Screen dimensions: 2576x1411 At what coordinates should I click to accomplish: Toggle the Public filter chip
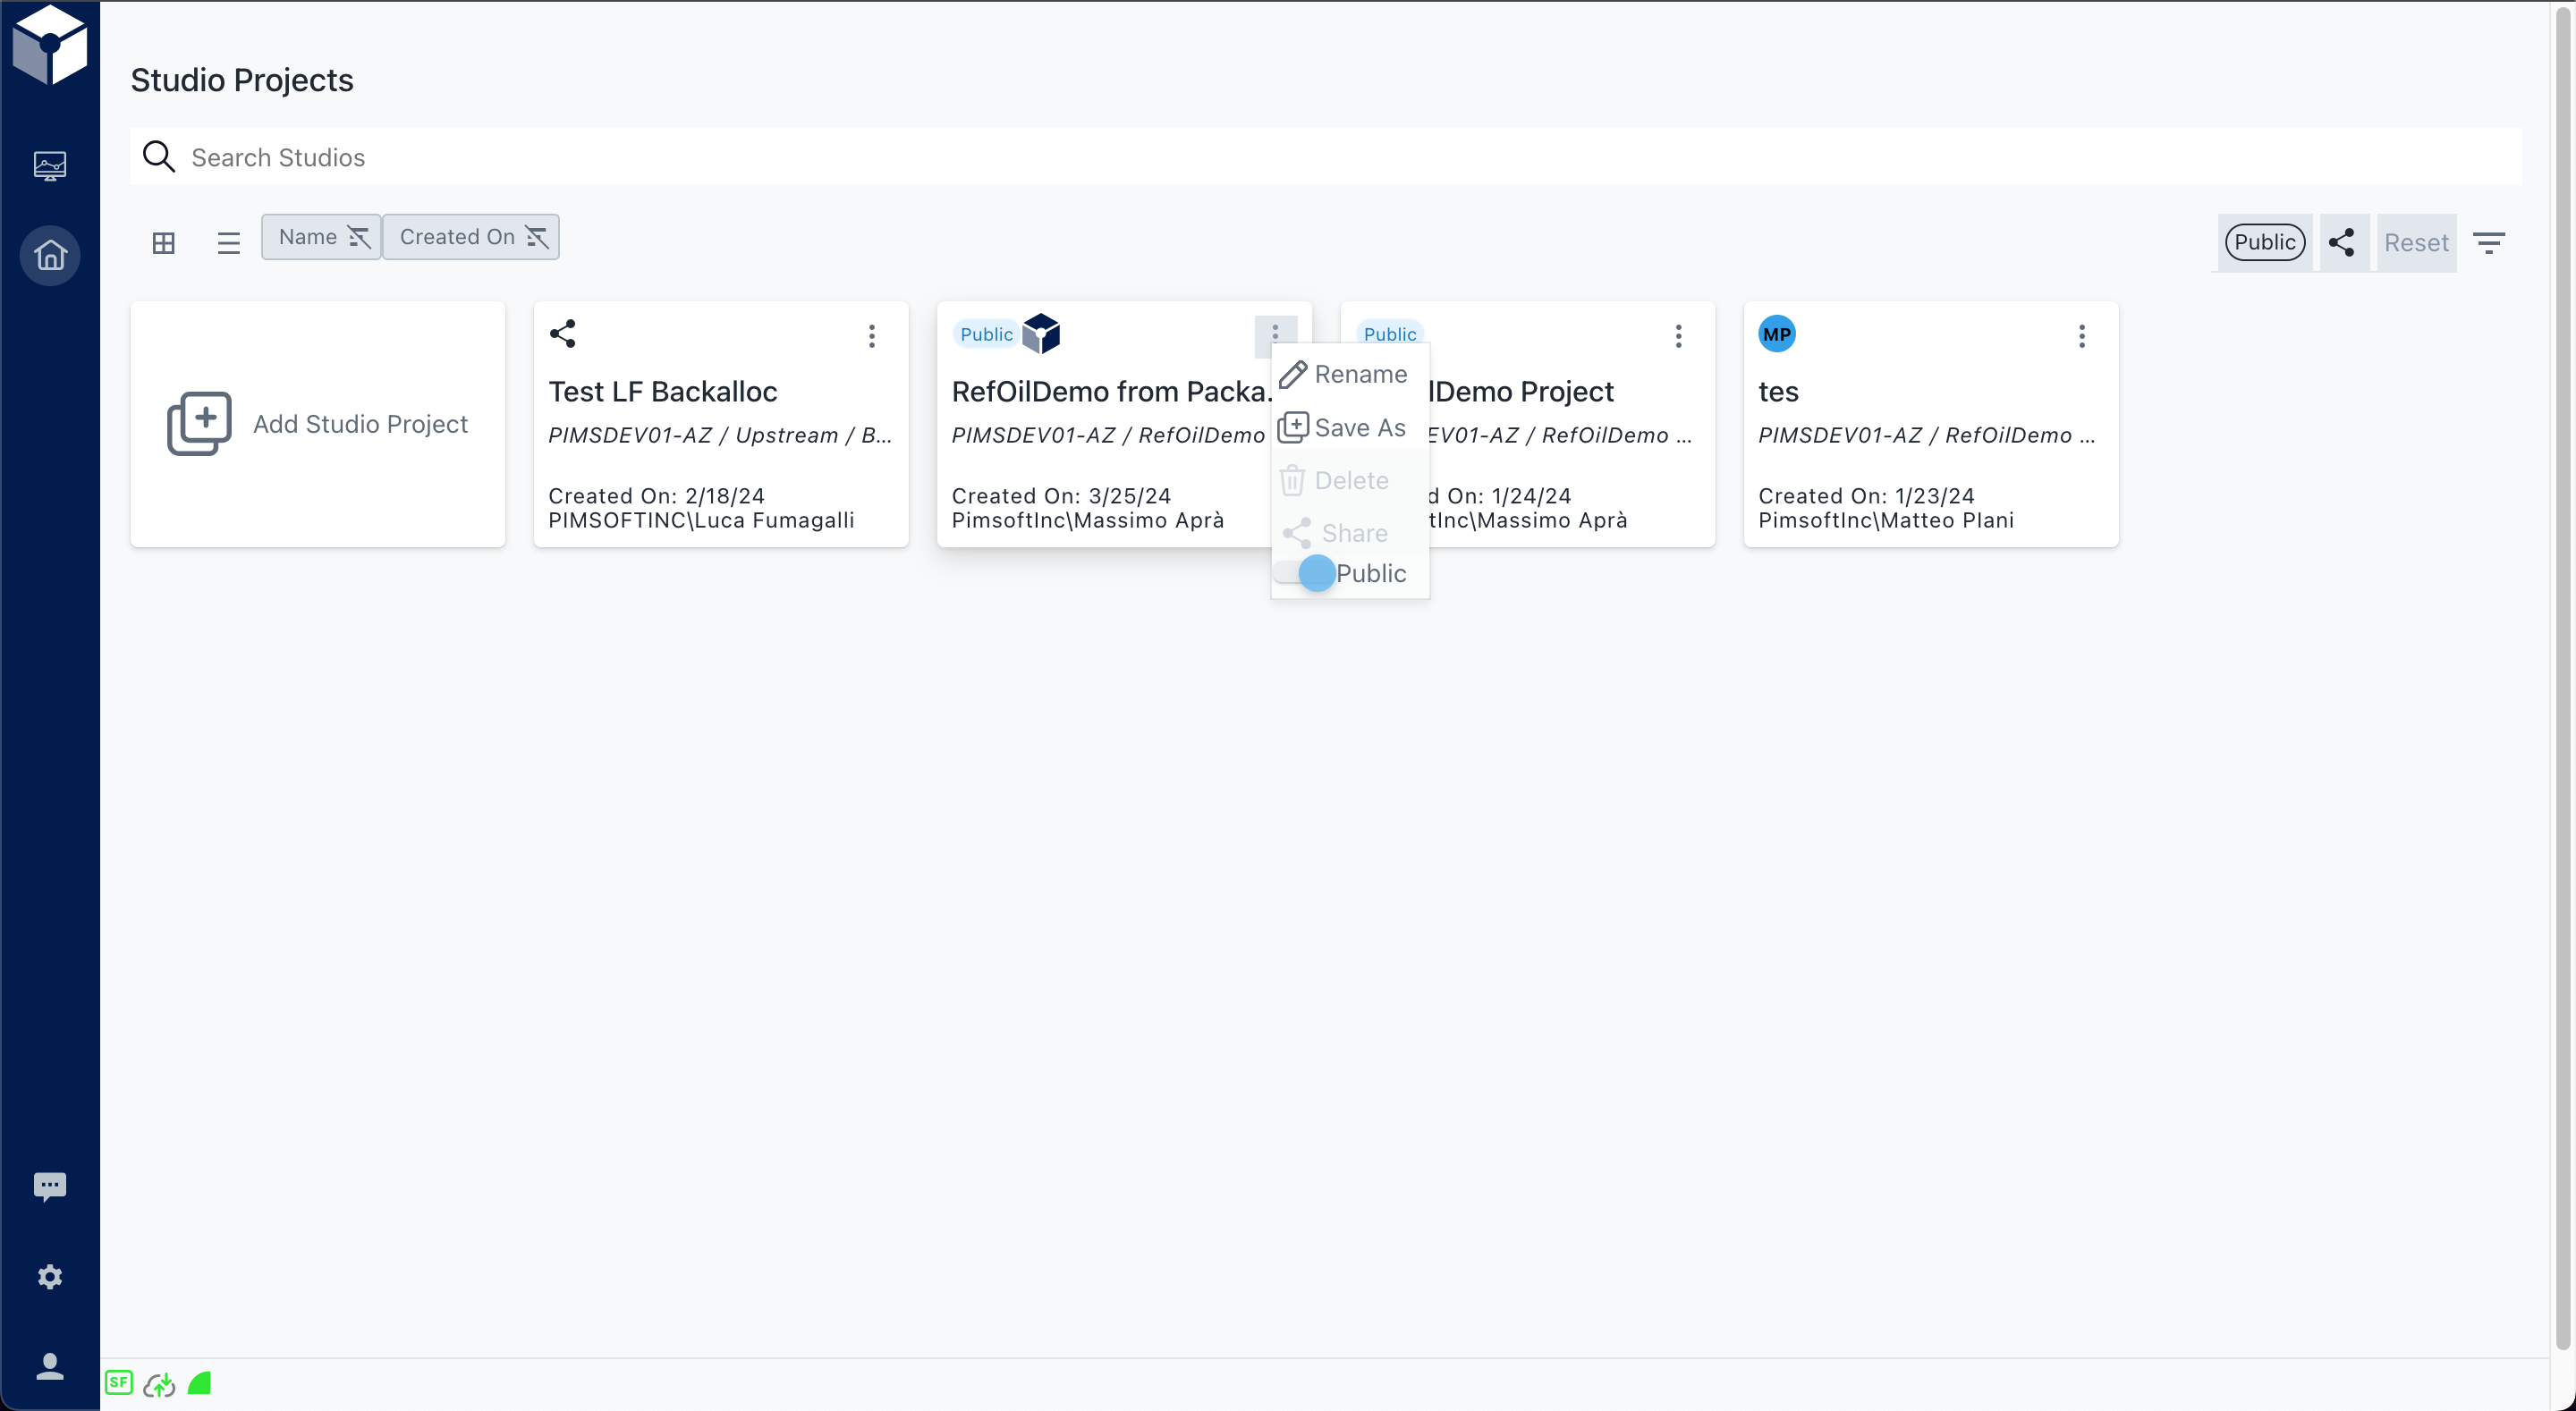pyautogui.click(x=2264, y=242)
